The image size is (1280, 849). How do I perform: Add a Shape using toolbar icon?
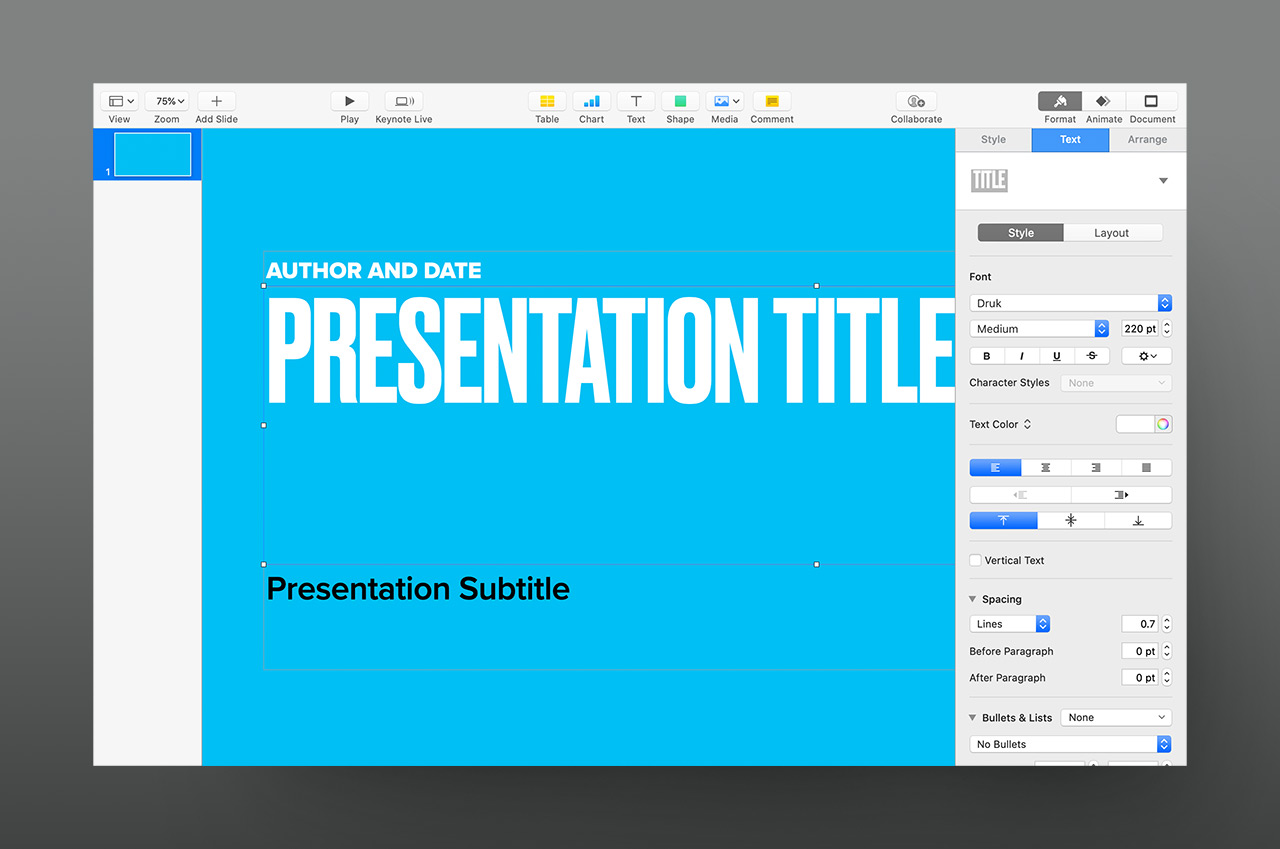[x=680, y=101]
